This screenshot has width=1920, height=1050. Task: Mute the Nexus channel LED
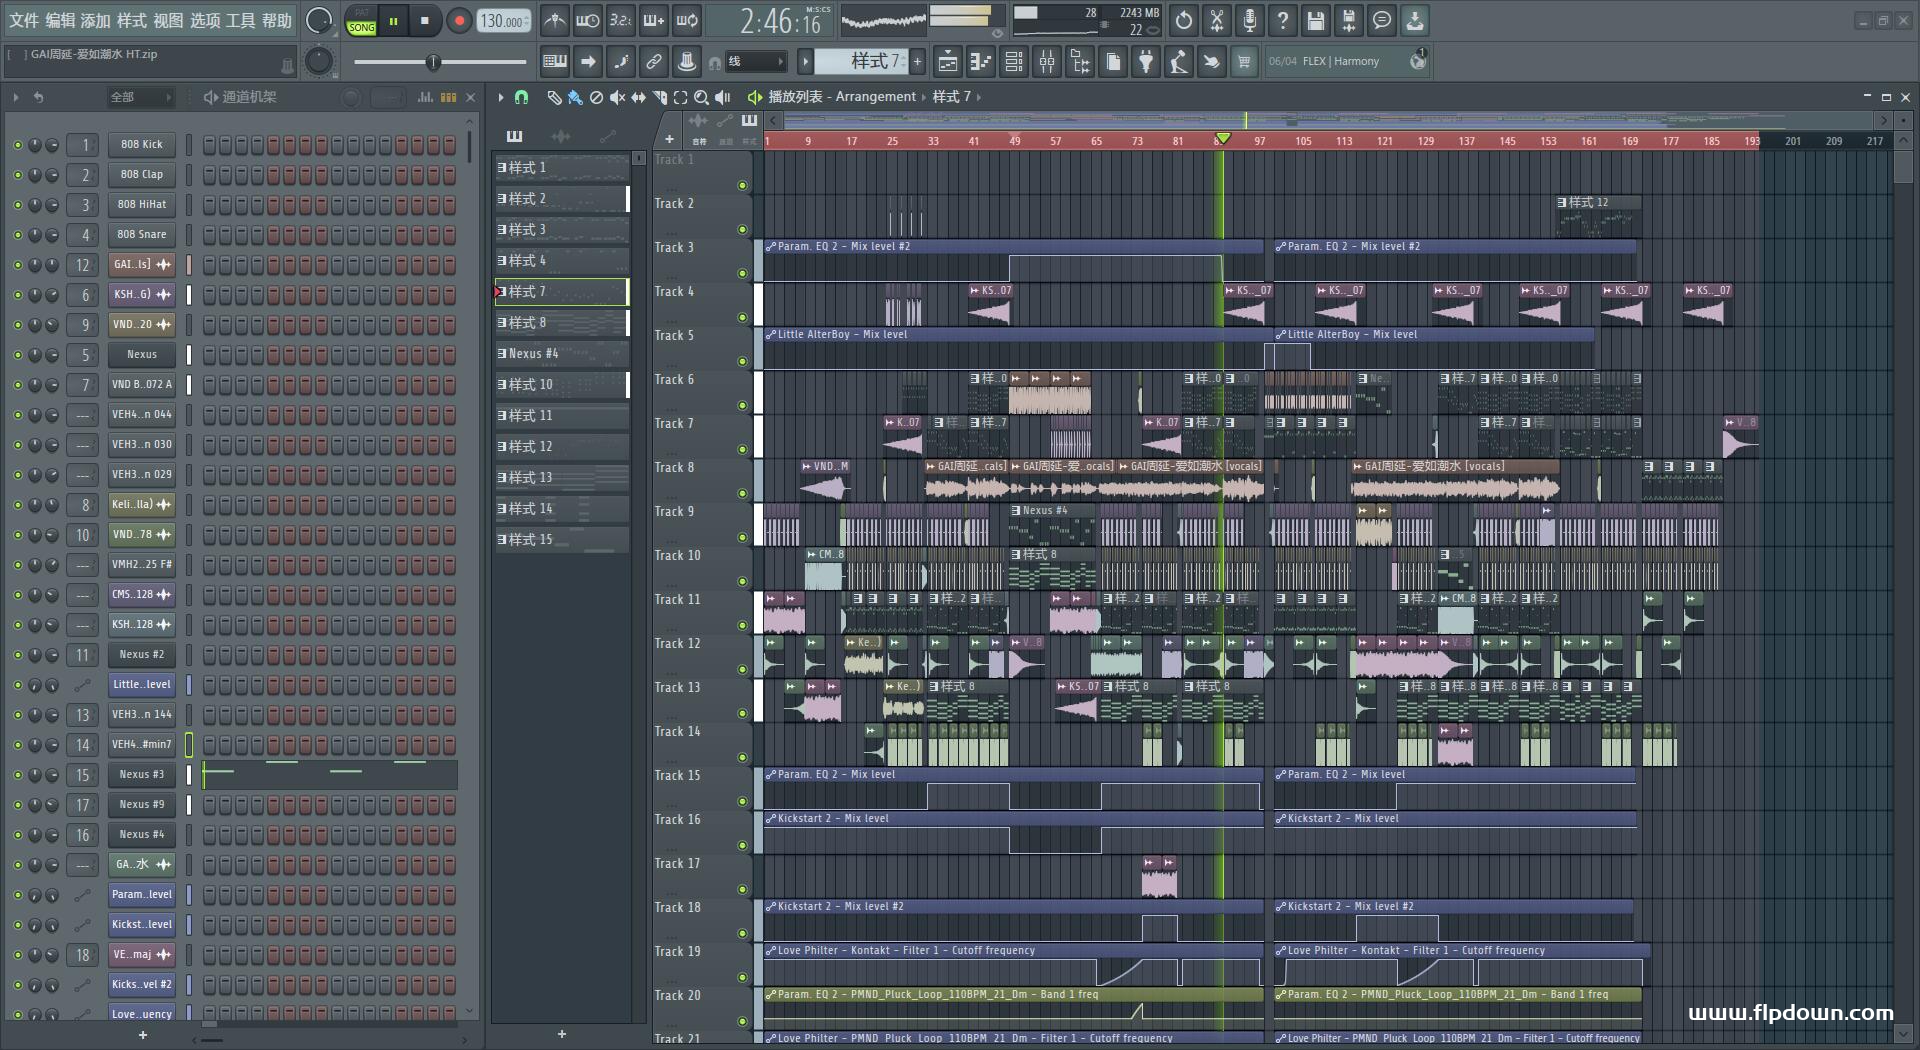pos(17,355)
